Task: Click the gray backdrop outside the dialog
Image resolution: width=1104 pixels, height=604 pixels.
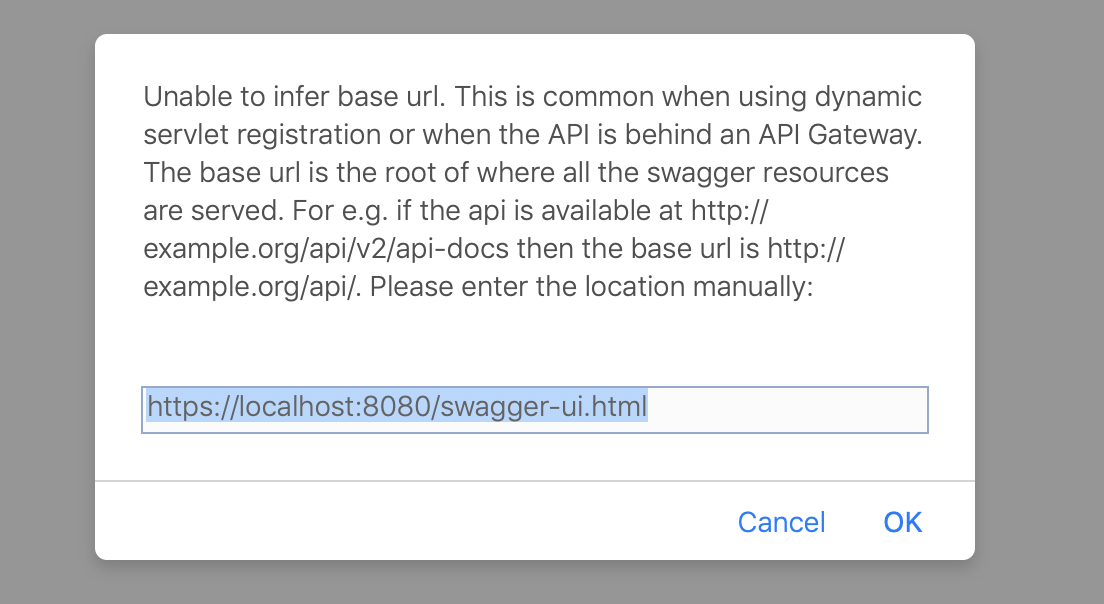Action: (x=45, y=300)
